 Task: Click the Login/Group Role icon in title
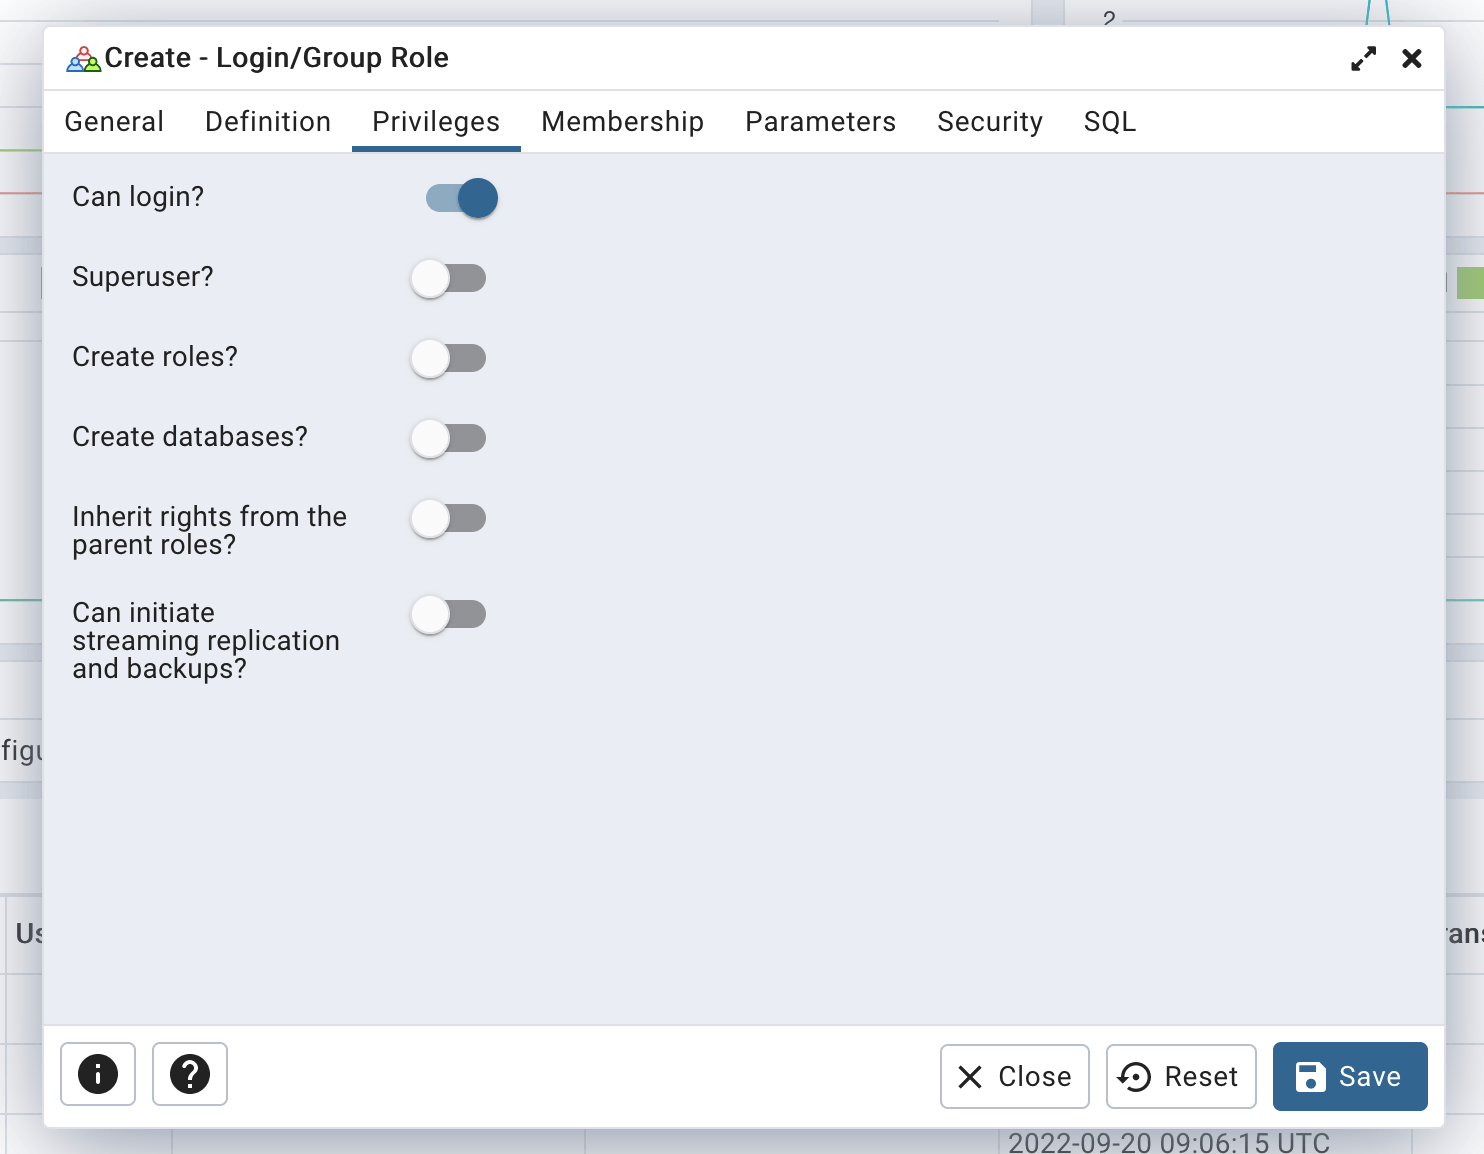coord(83,59)
